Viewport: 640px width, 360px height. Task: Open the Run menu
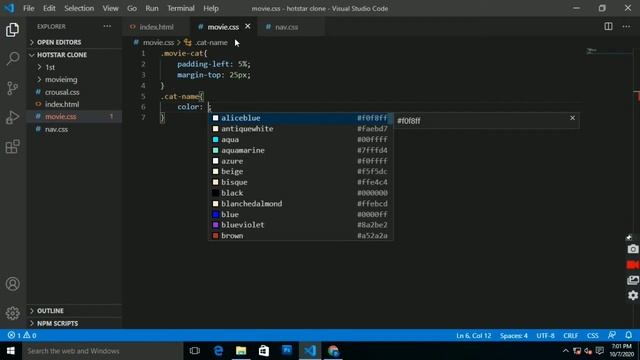[152, 8]
